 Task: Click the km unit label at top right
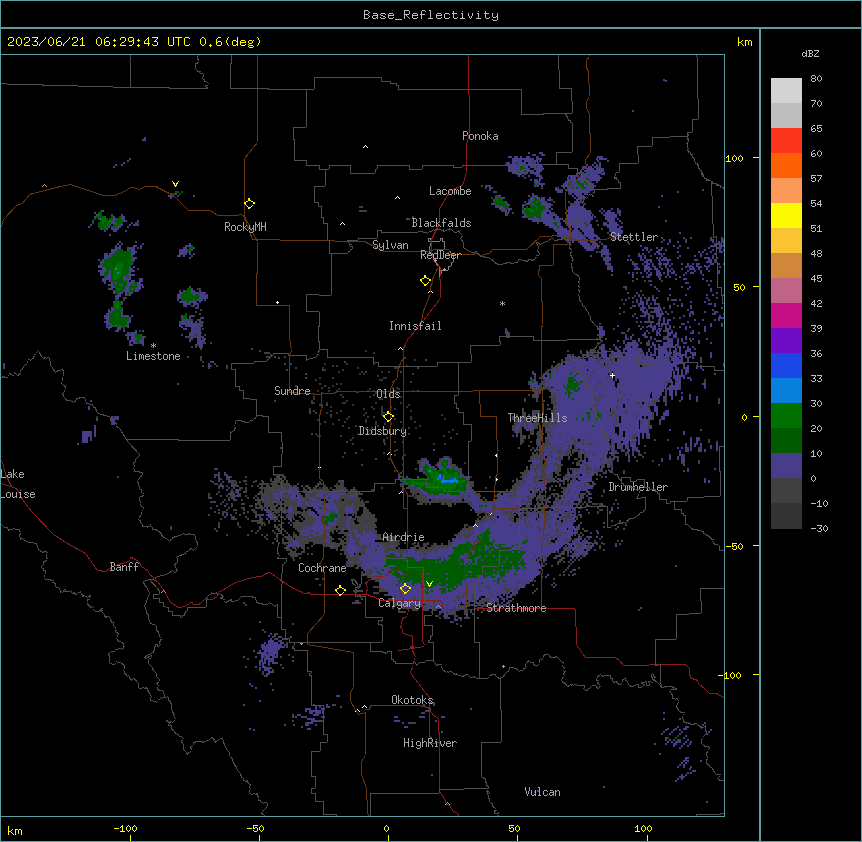click(744, 42)
